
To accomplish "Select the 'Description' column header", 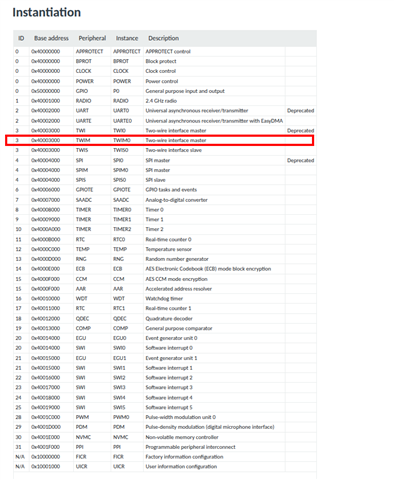I will pos(164,38).
